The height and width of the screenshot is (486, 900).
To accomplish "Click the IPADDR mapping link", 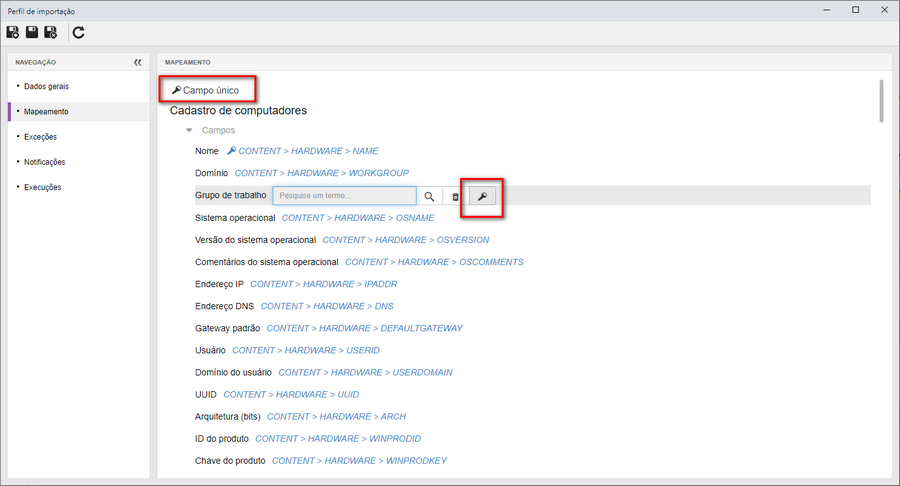I will coord(324,284).
